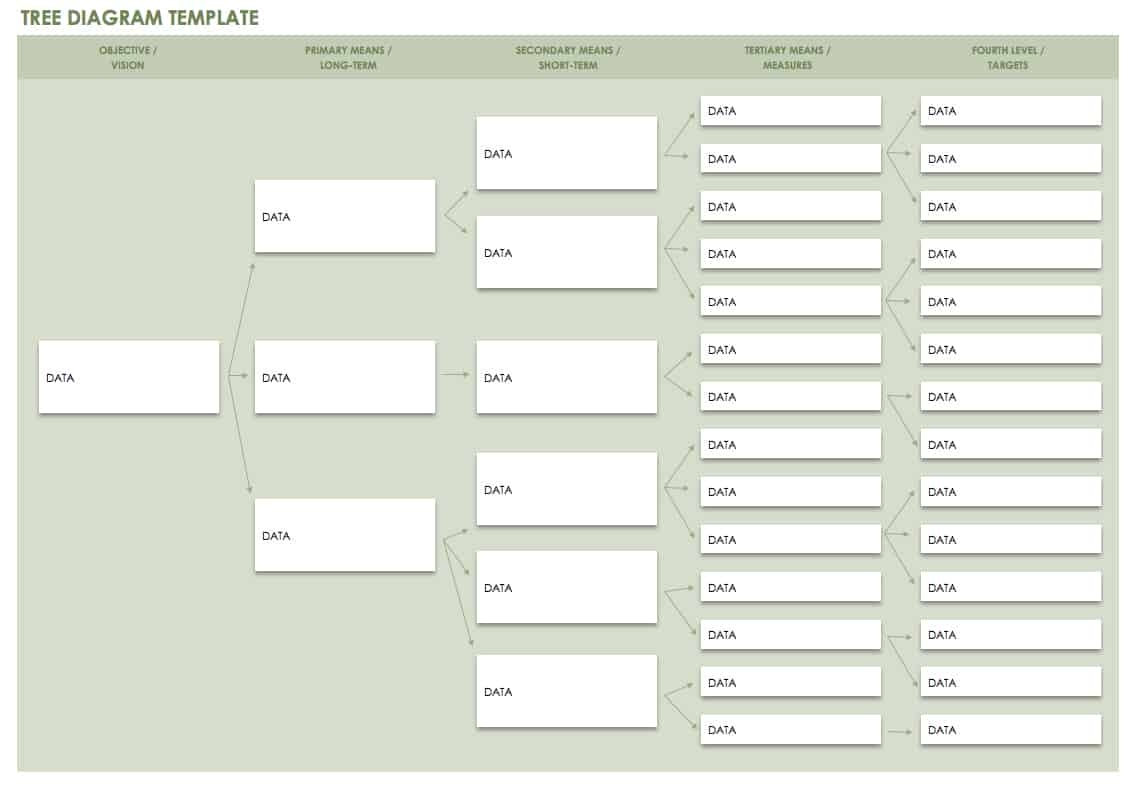The width and height of the screenshot is (1141, 801).
Task: Click the second Secondary Means DATA box from top
Action: click(567, 252)
